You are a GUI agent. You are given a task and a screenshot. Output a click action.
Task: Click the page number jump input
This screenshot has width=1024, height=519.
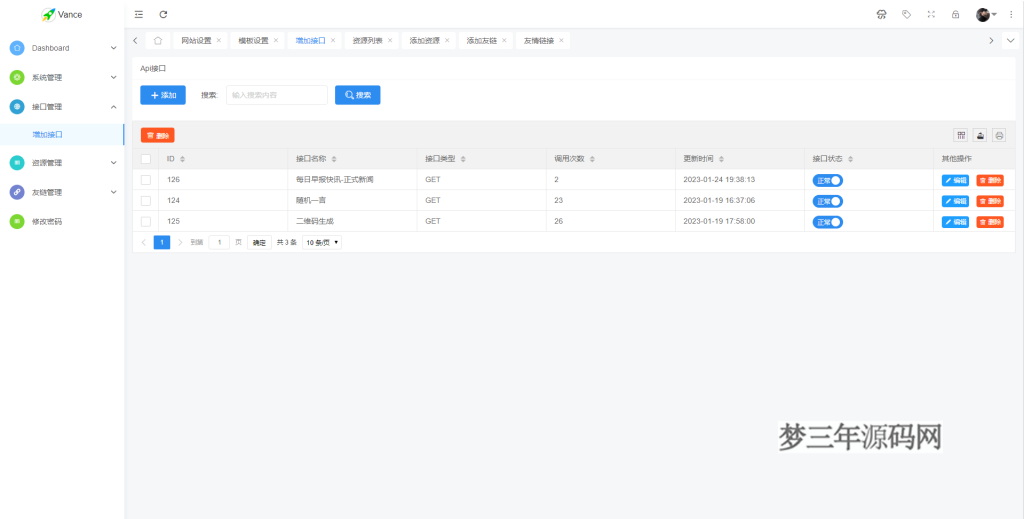(219, 242)
